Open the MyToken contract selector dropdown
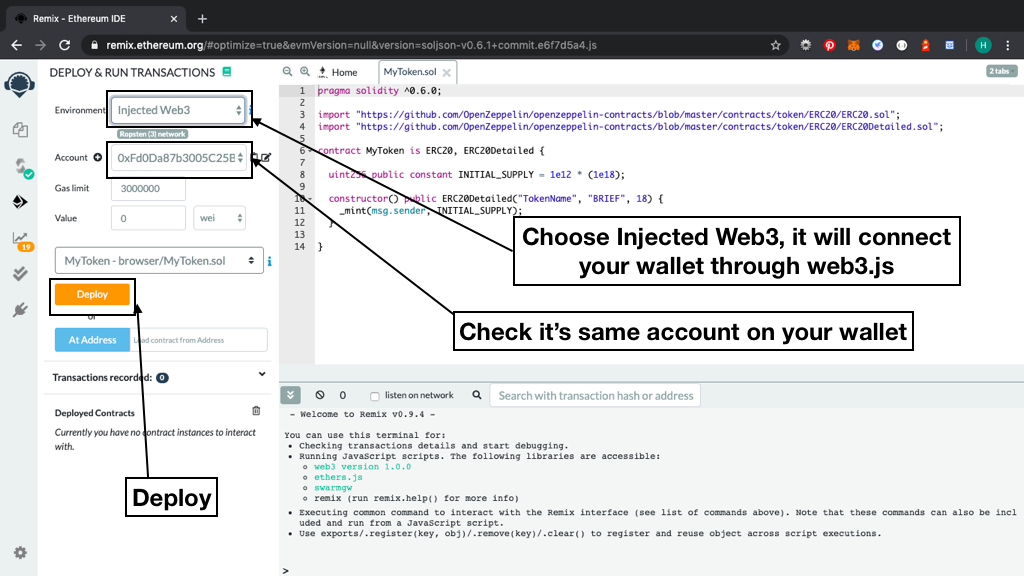The height and width of the screenshot is (576, 1024). (159, 261)
